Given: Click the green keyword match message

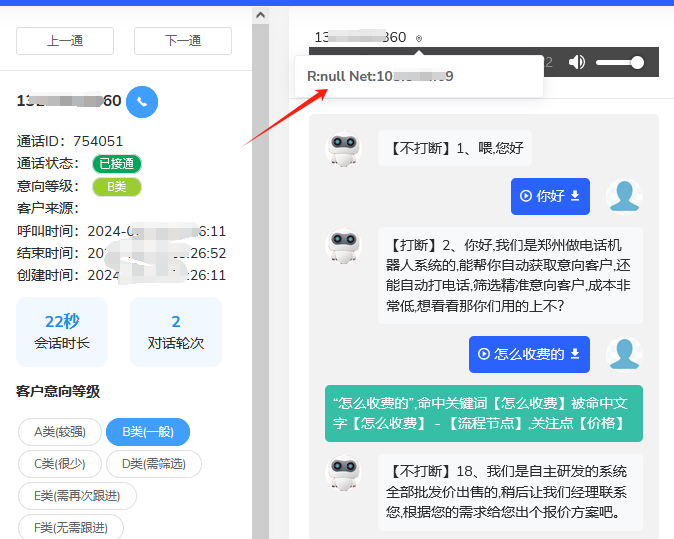Looking at the screenshot, I should [x=483, y=413].
